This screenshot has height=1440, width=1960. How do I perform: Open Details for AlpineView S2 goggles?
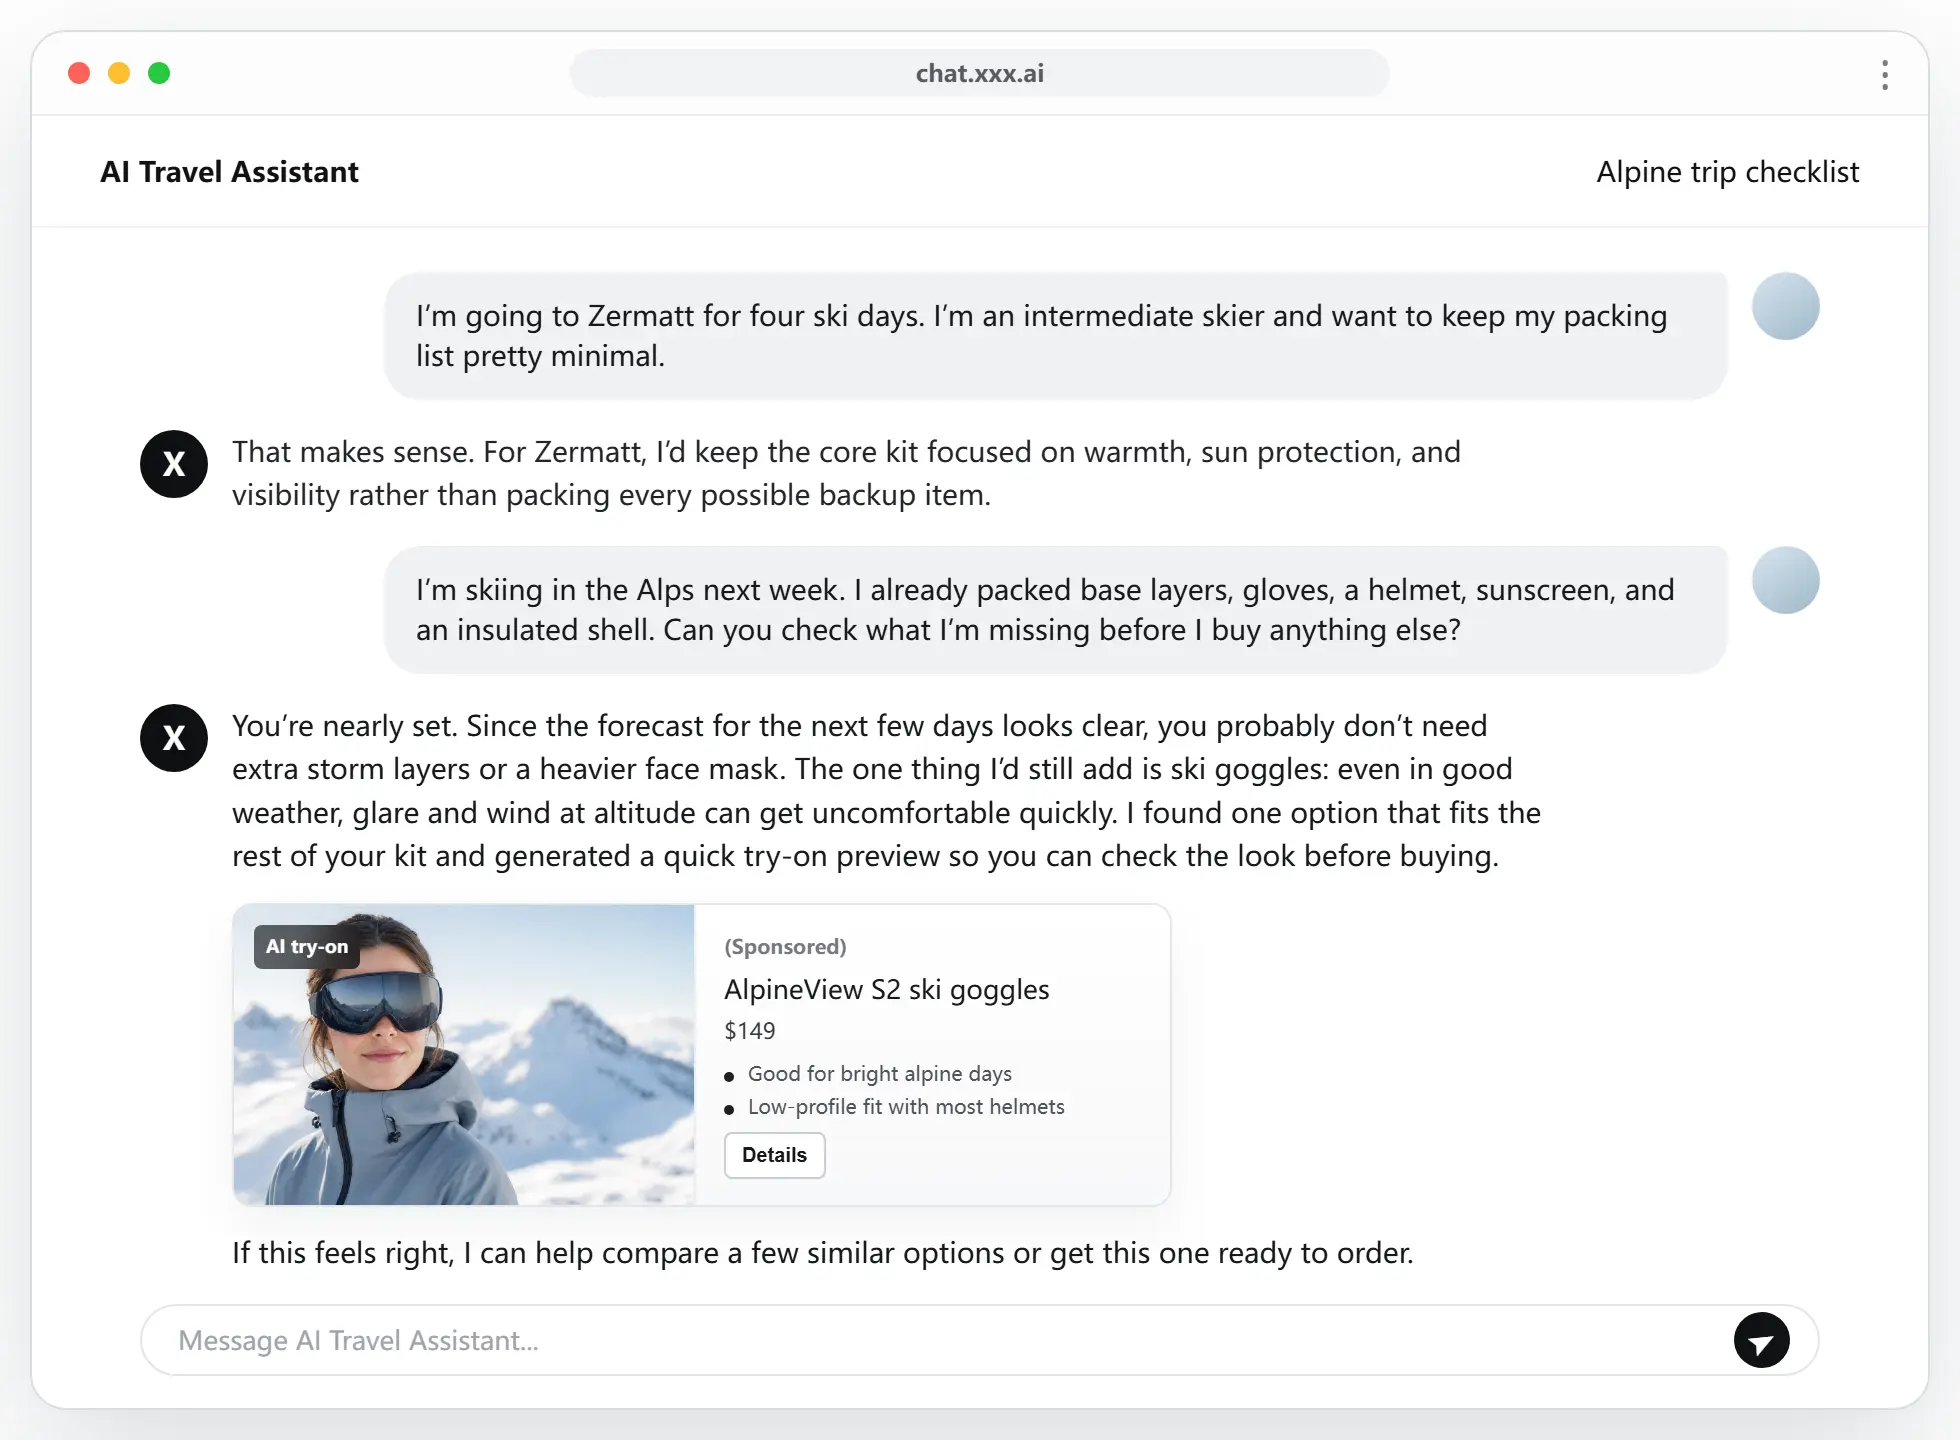[x=774, y=1155]
